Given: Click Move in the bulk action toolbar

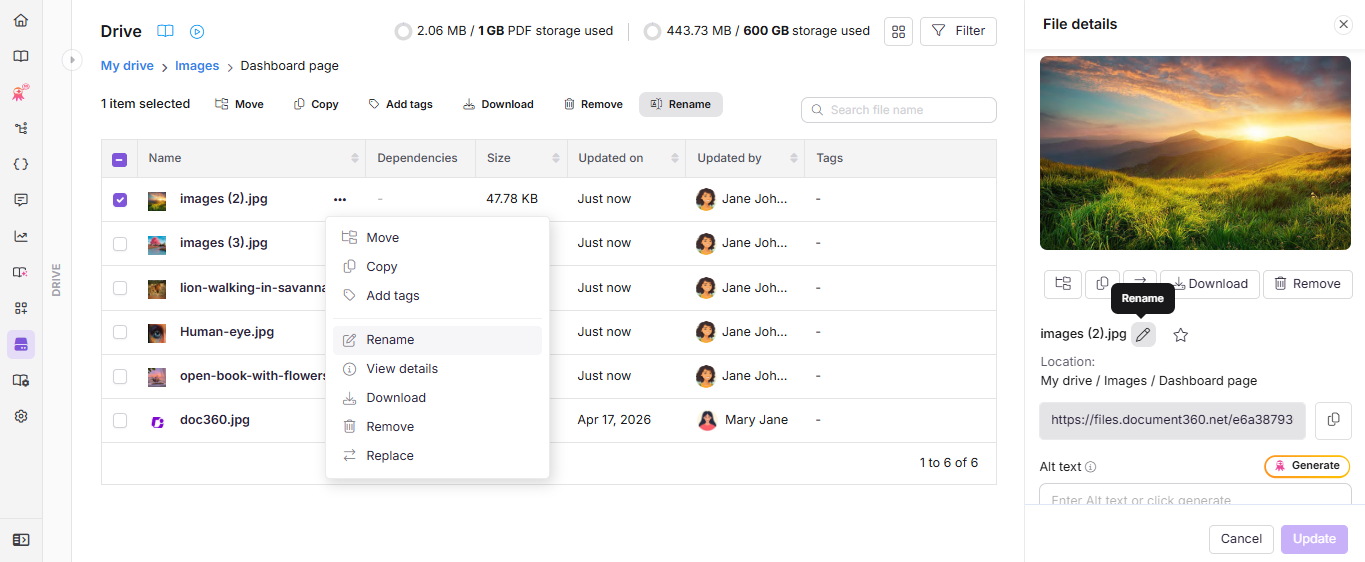Looking at the screenshot, I should tap(239, 104).
